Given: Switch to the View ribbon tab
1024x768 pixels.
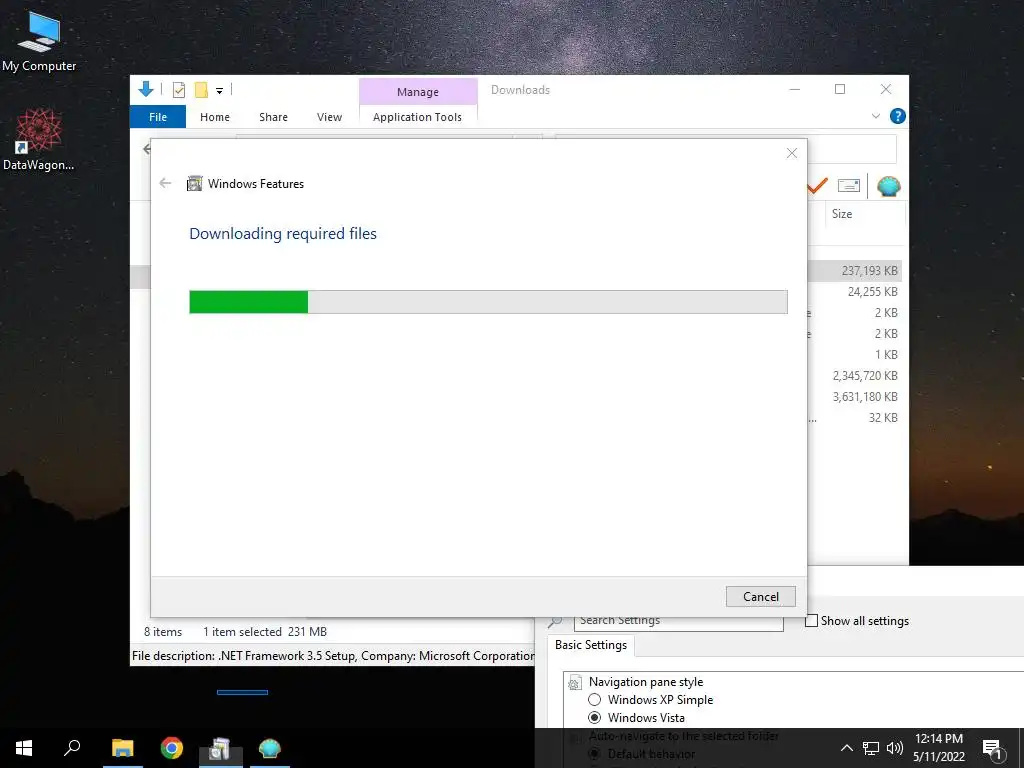Looking at the screenshot, I should pyautogui.click(x=329, y=117).
